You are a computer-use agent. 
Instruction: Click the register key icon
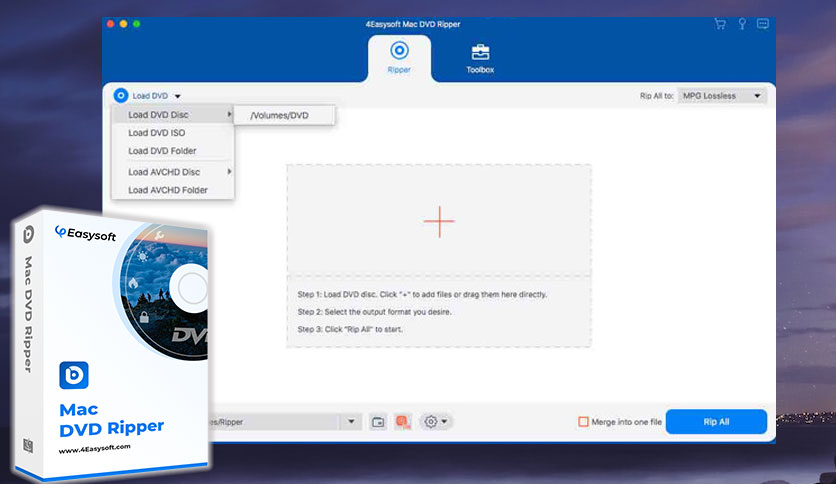tap(742, 24)
